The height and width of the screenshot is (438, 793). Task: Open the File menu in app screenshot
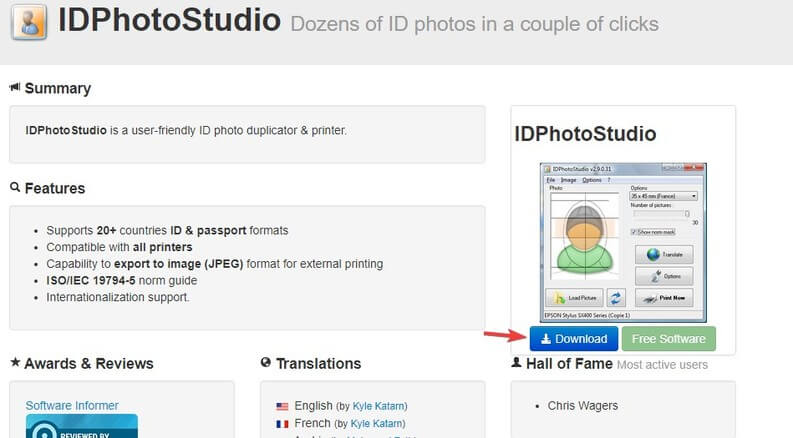click(550, 180)
